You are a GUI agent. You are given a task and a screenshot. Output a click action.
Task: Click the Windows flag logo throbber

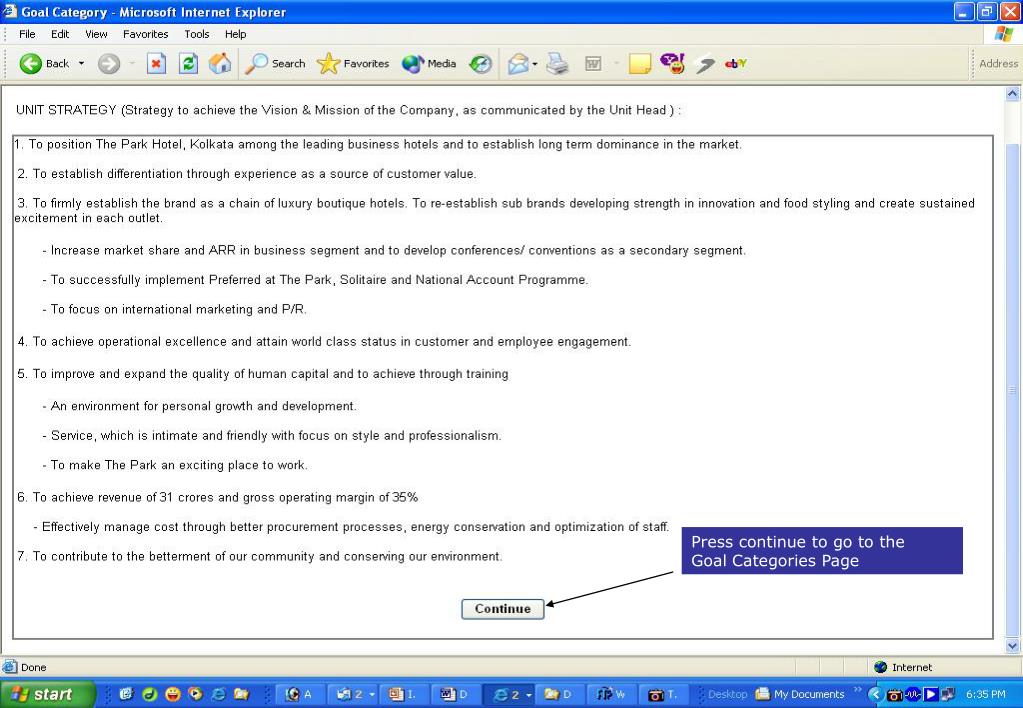pos(1004,34)
